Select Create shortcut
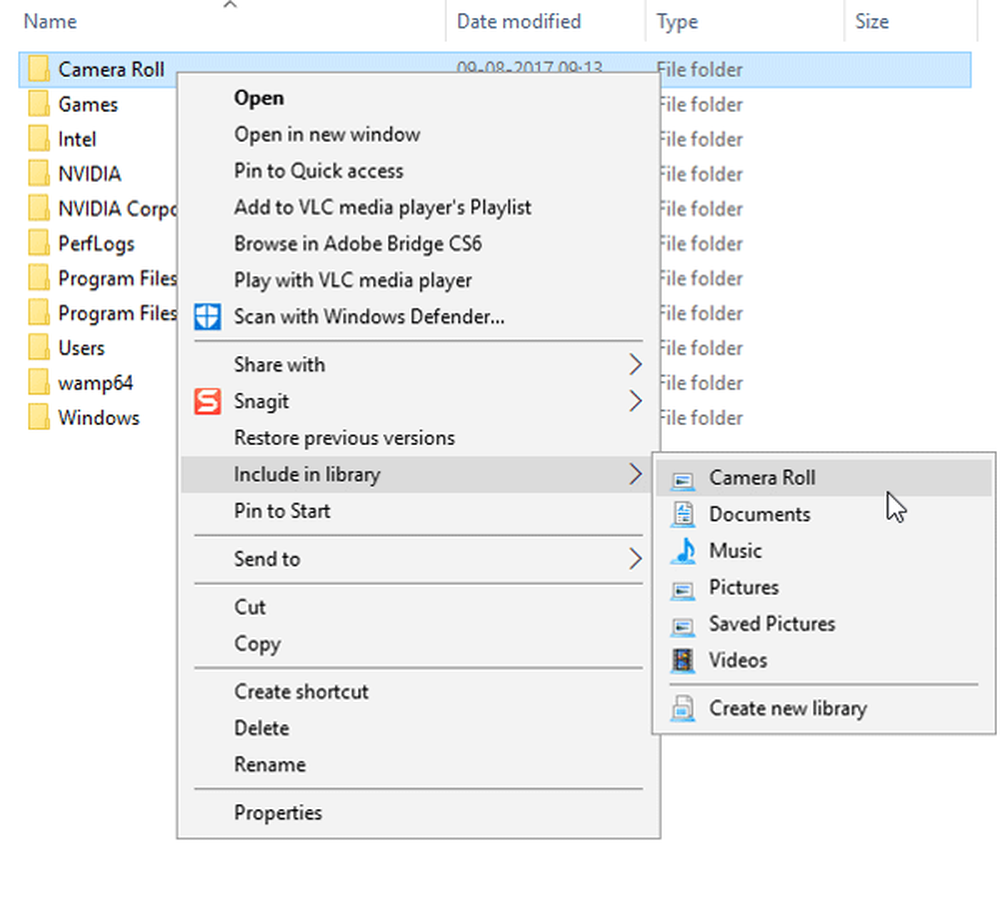This screenshot has height=901, width=1000. [418, 692]
